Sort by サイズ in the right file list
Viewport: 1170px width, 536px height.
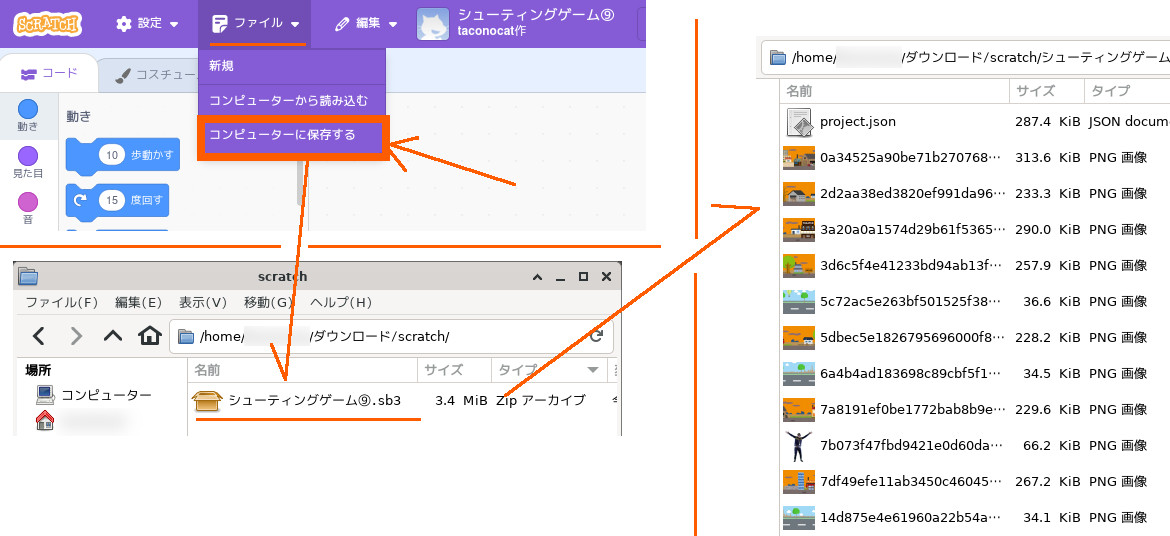[x=1047, y=91]
